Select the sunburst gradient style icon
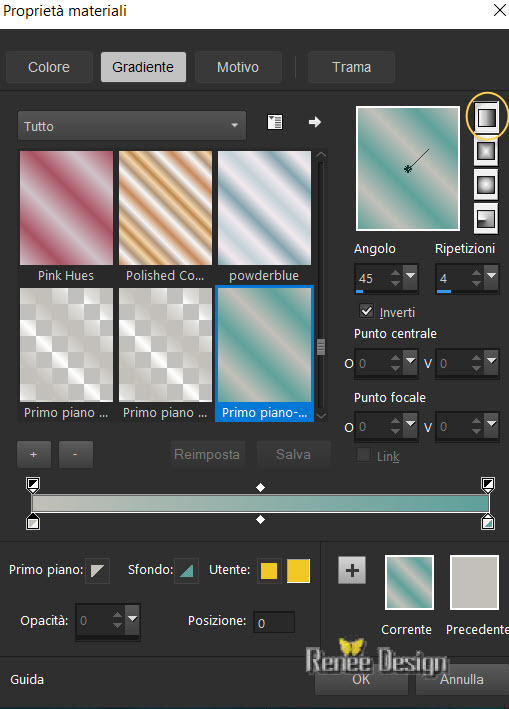The width and height of the screenshot is (509, 709). [x=486, y=185]
